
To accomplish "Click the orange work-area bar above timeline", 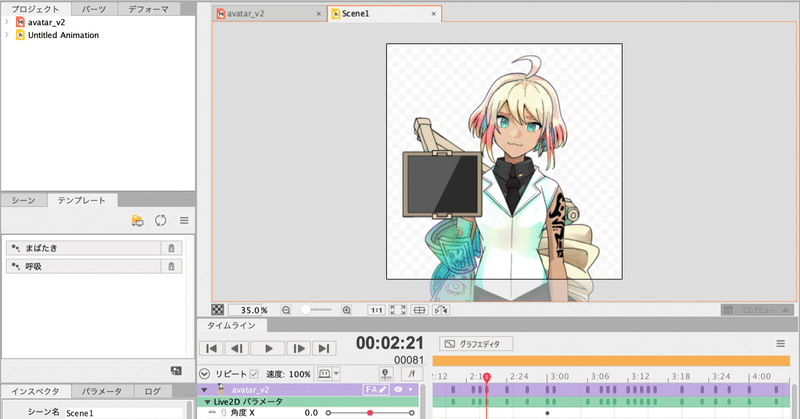I will (x=611, y=361).
